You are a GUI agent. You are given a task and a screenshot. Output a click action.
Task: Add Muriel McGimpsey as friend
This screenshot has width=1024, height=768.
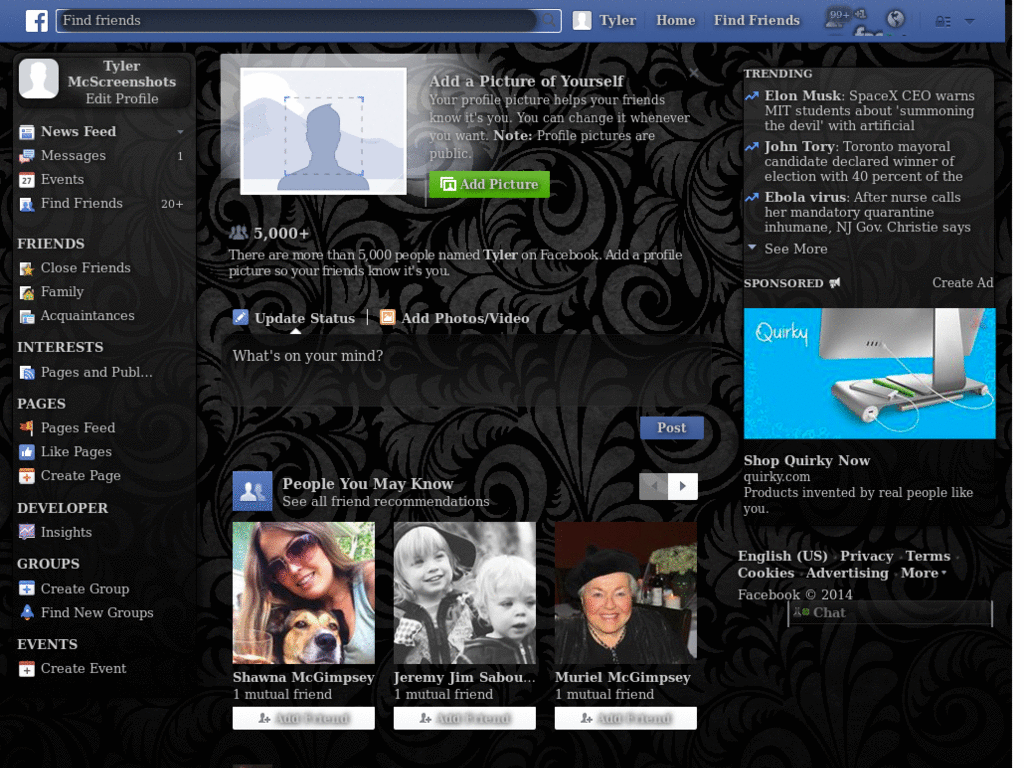[626, 718]
